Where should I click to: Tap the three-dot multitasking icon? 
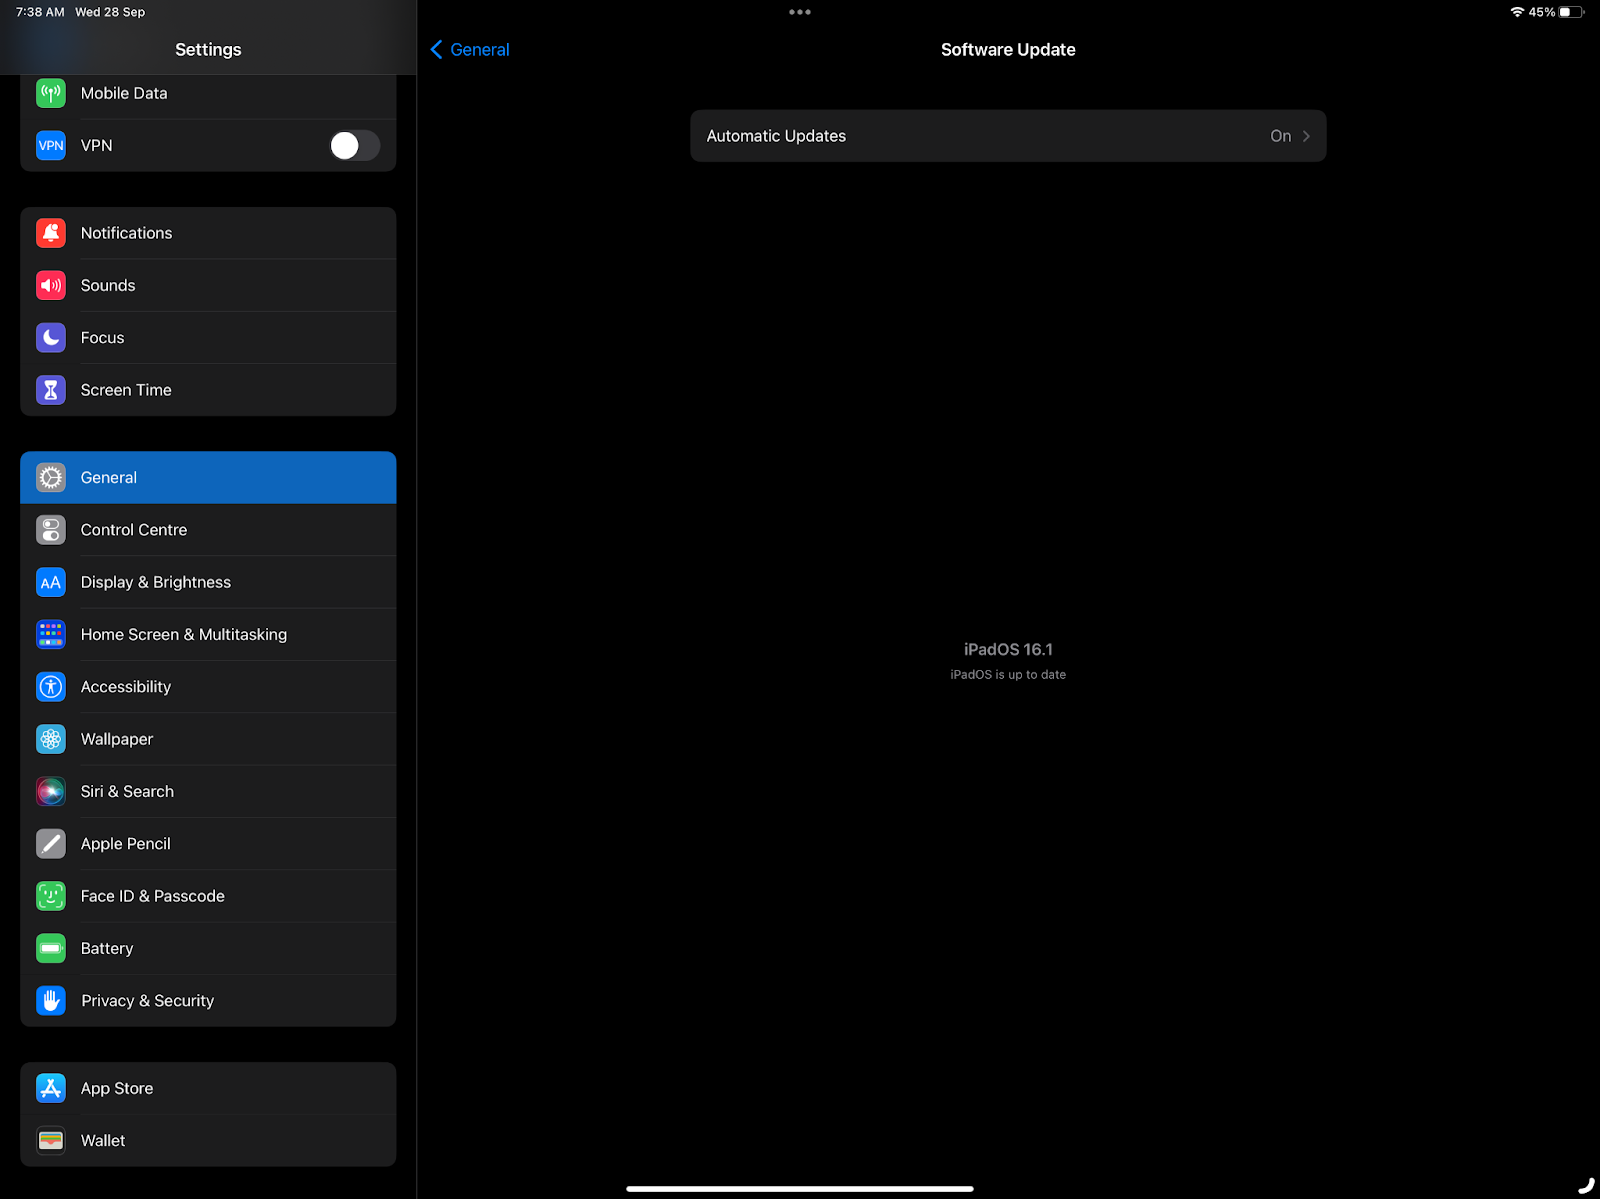pos(800,12)
